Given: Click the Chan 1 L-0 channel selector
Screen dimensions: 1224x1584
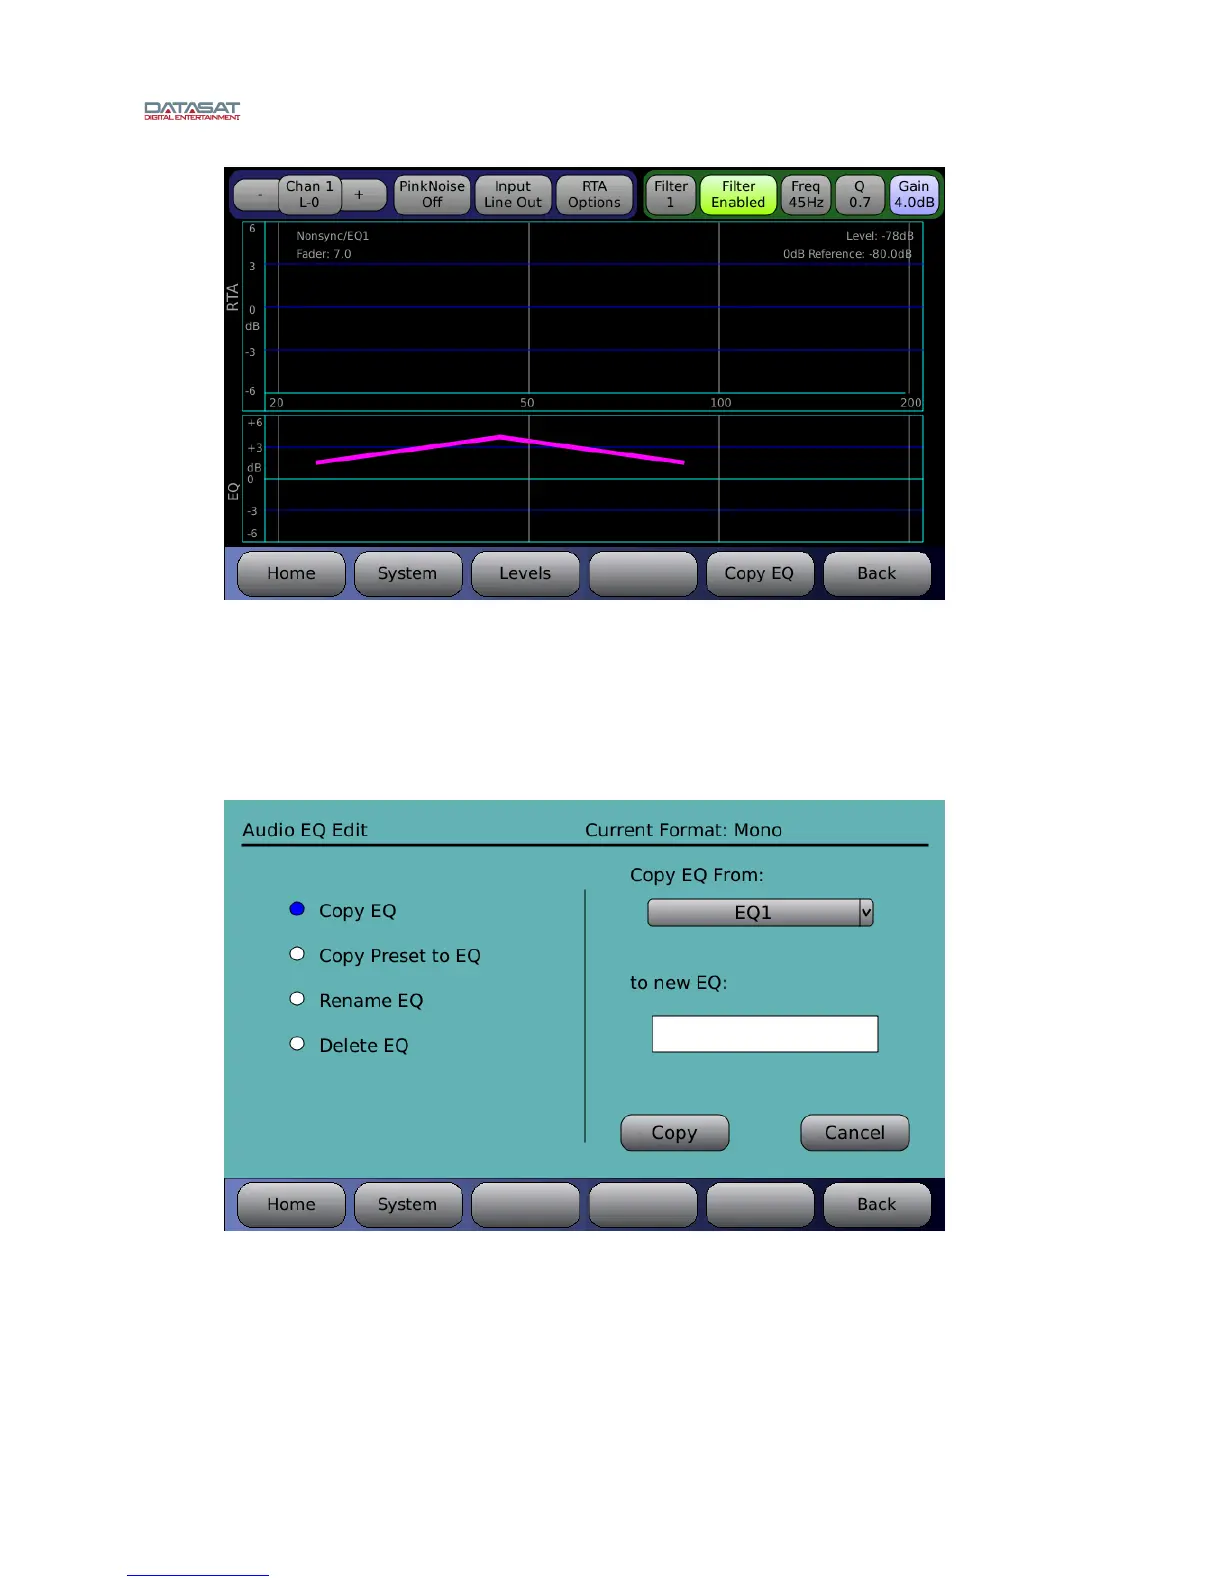Looking at the screenshot, I should click(x=310, y=194).
